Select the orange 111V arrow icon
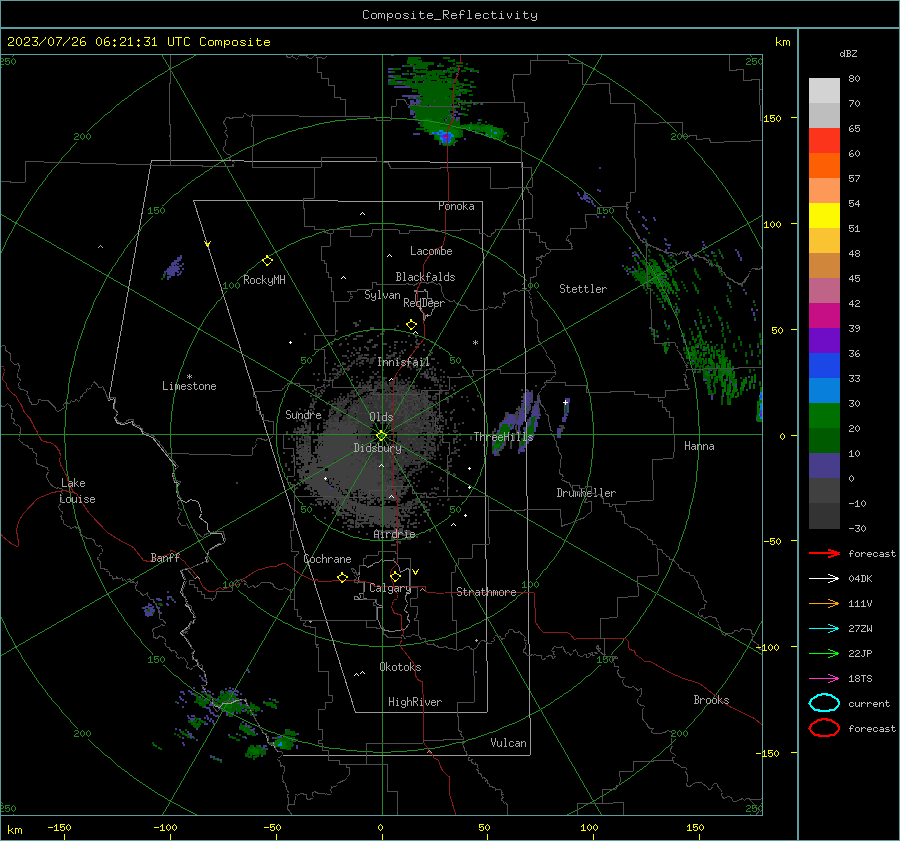Viewport: 900px width, 841px height. 824,603
